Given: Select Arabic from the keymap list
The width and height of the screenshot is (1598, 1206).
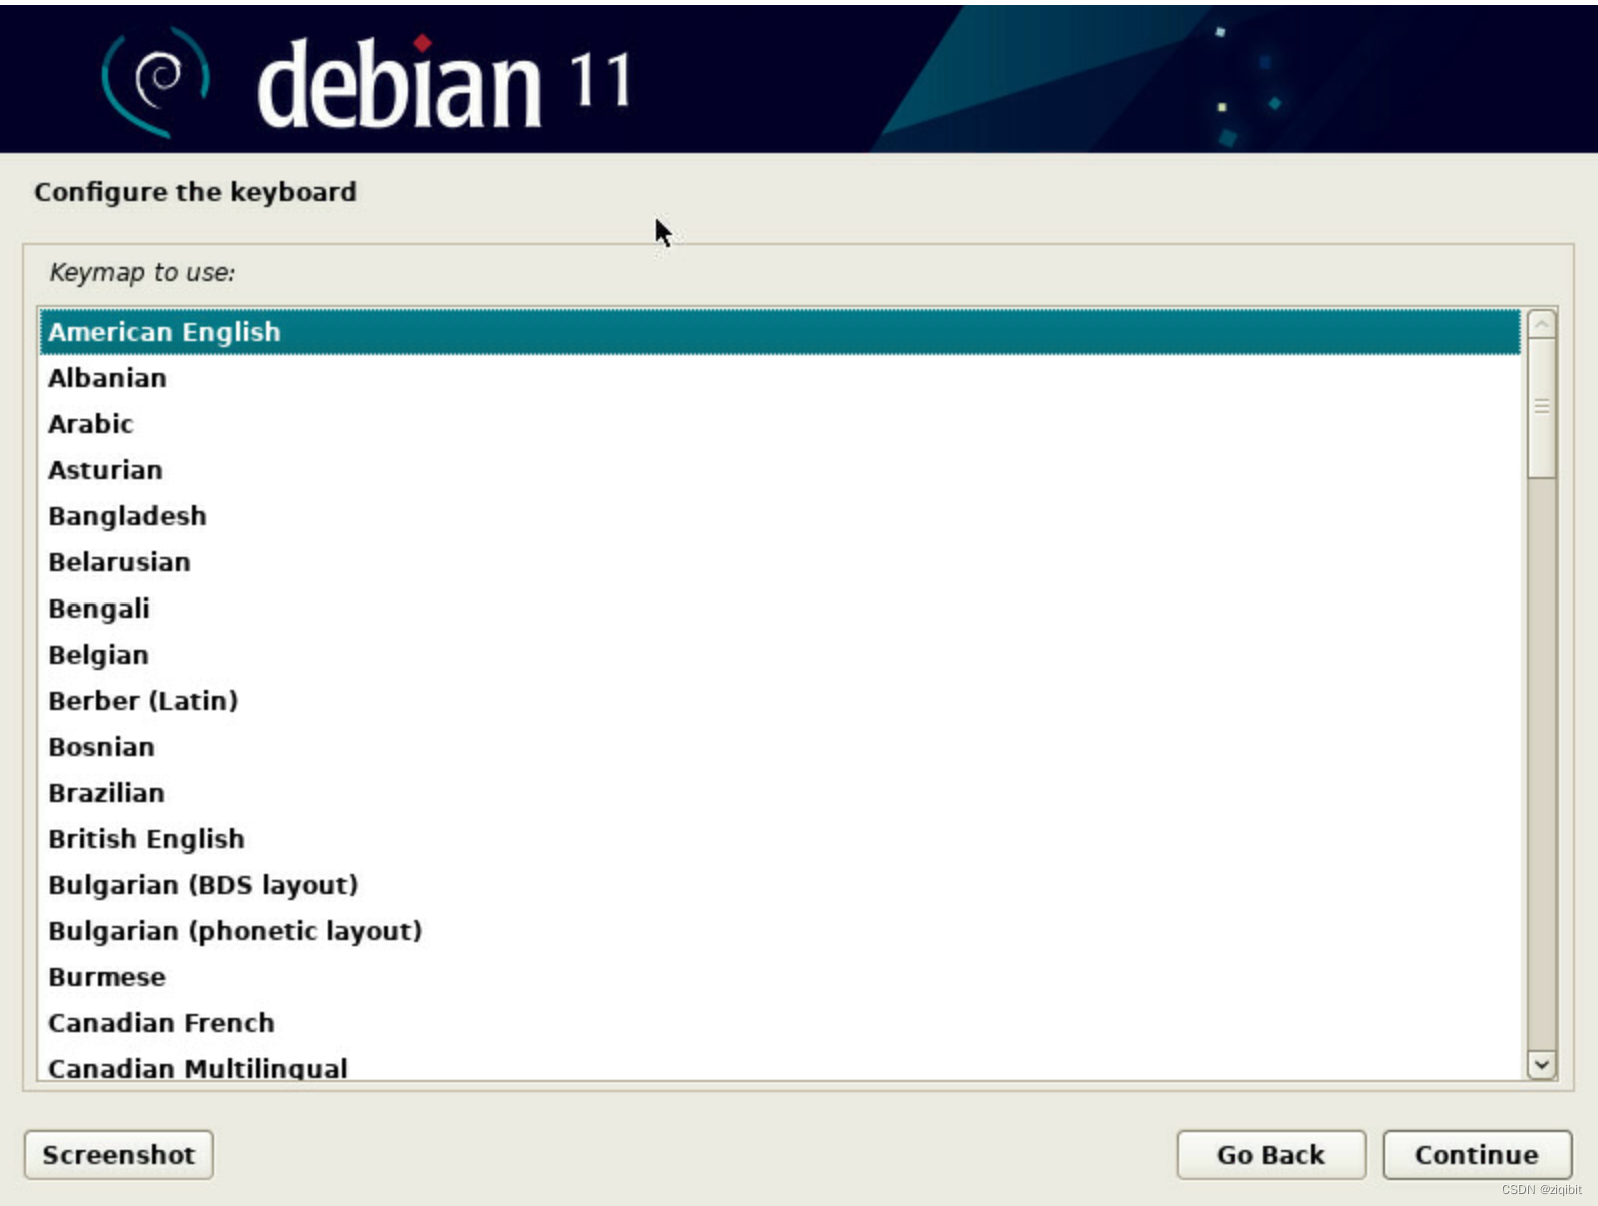Looking at the screenshot, I should (x=91, y=424).
